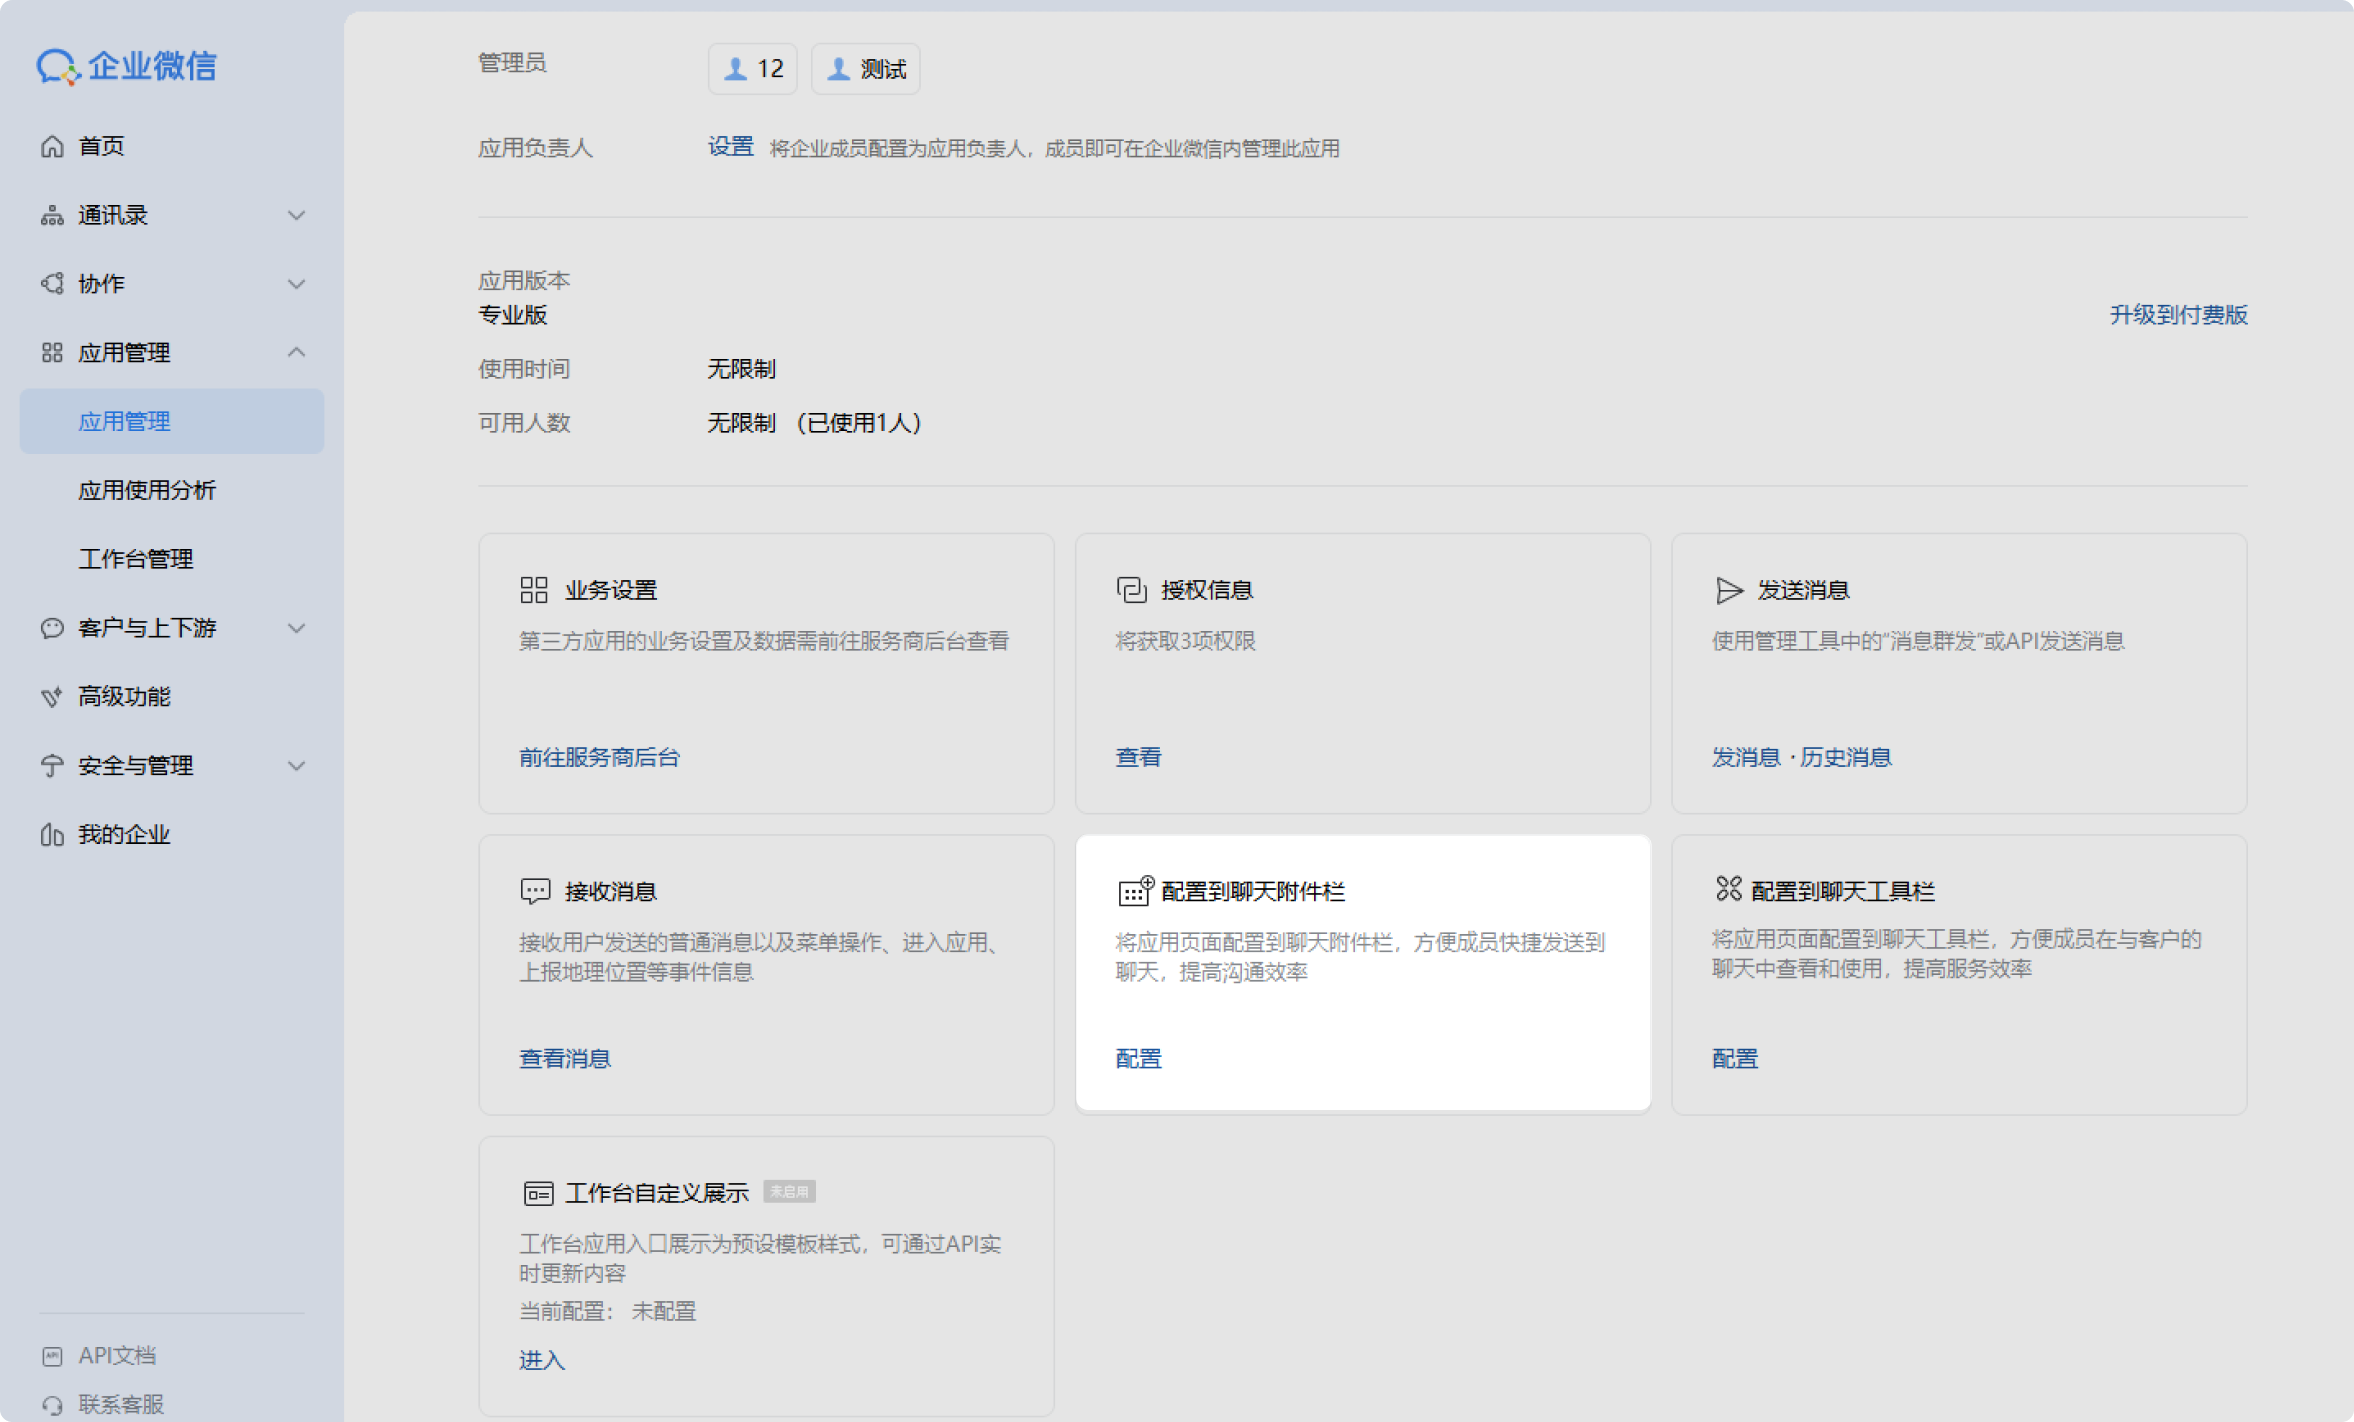This screenshot has width=2354, height=1422.
Task: Click the 企业微信 logo icon
Action: (57, 67)
